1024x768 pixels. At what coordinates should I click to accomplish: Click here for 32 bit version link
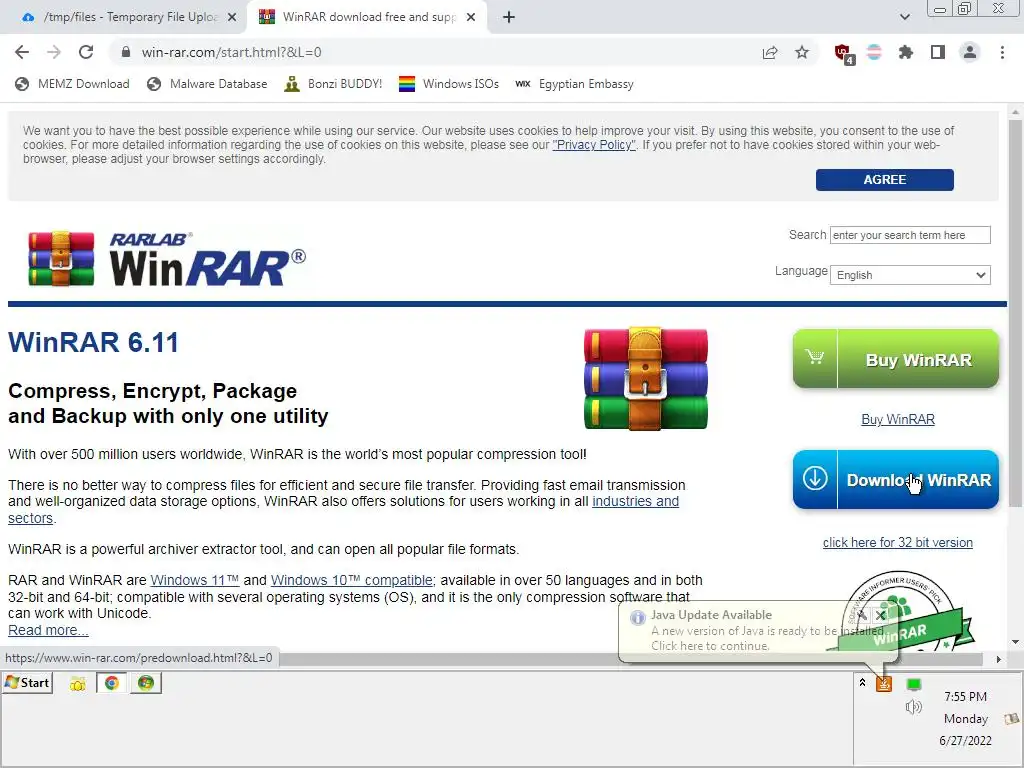897,542
